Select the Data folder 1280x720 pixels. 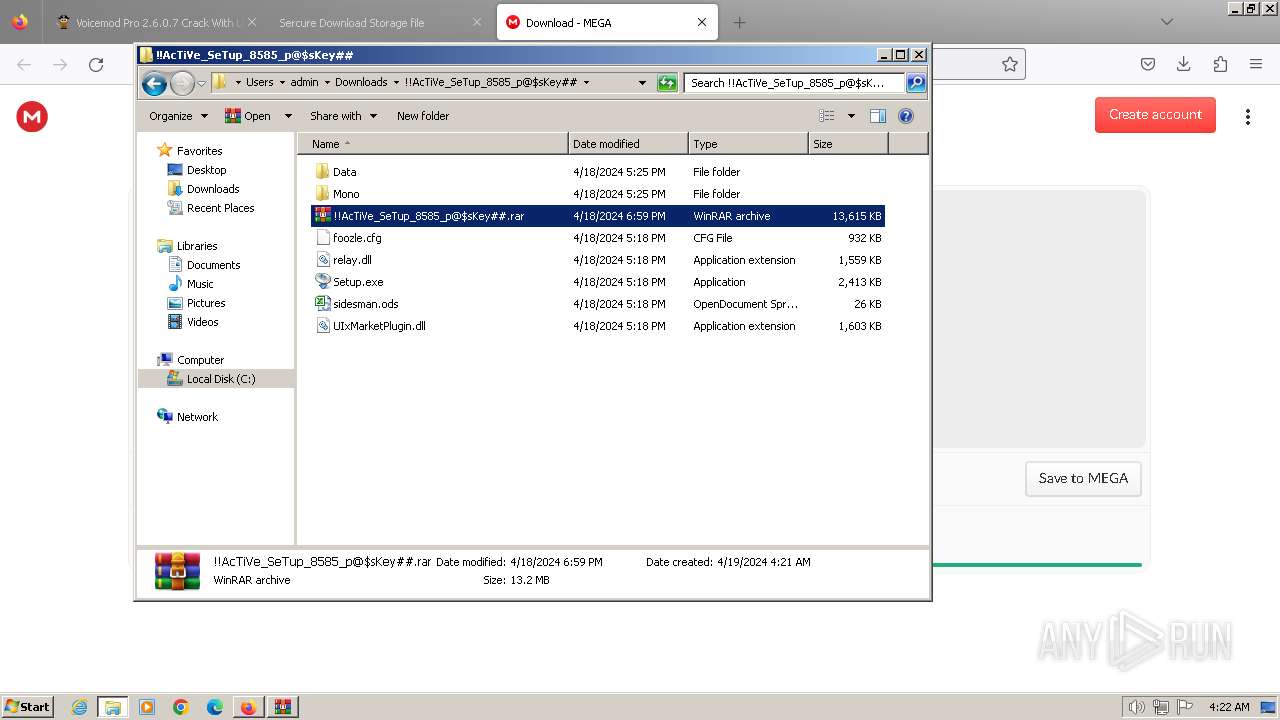pos(598,172)
